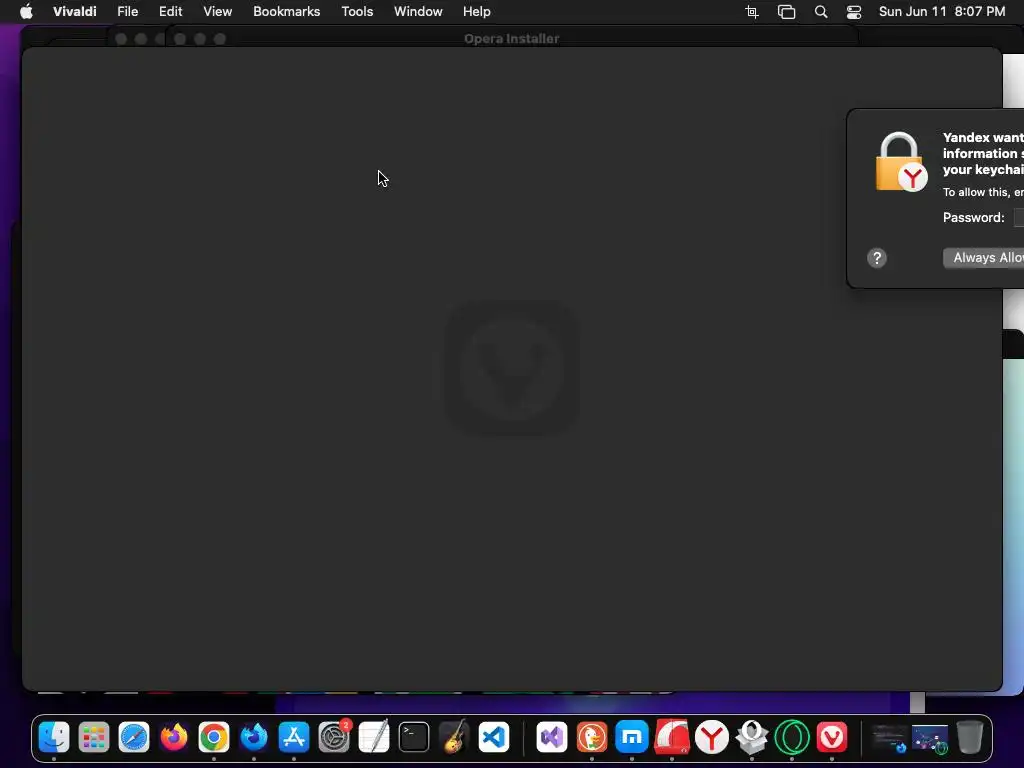
Task: Open the Opera Installer box icon
Action: click(752, 737)
